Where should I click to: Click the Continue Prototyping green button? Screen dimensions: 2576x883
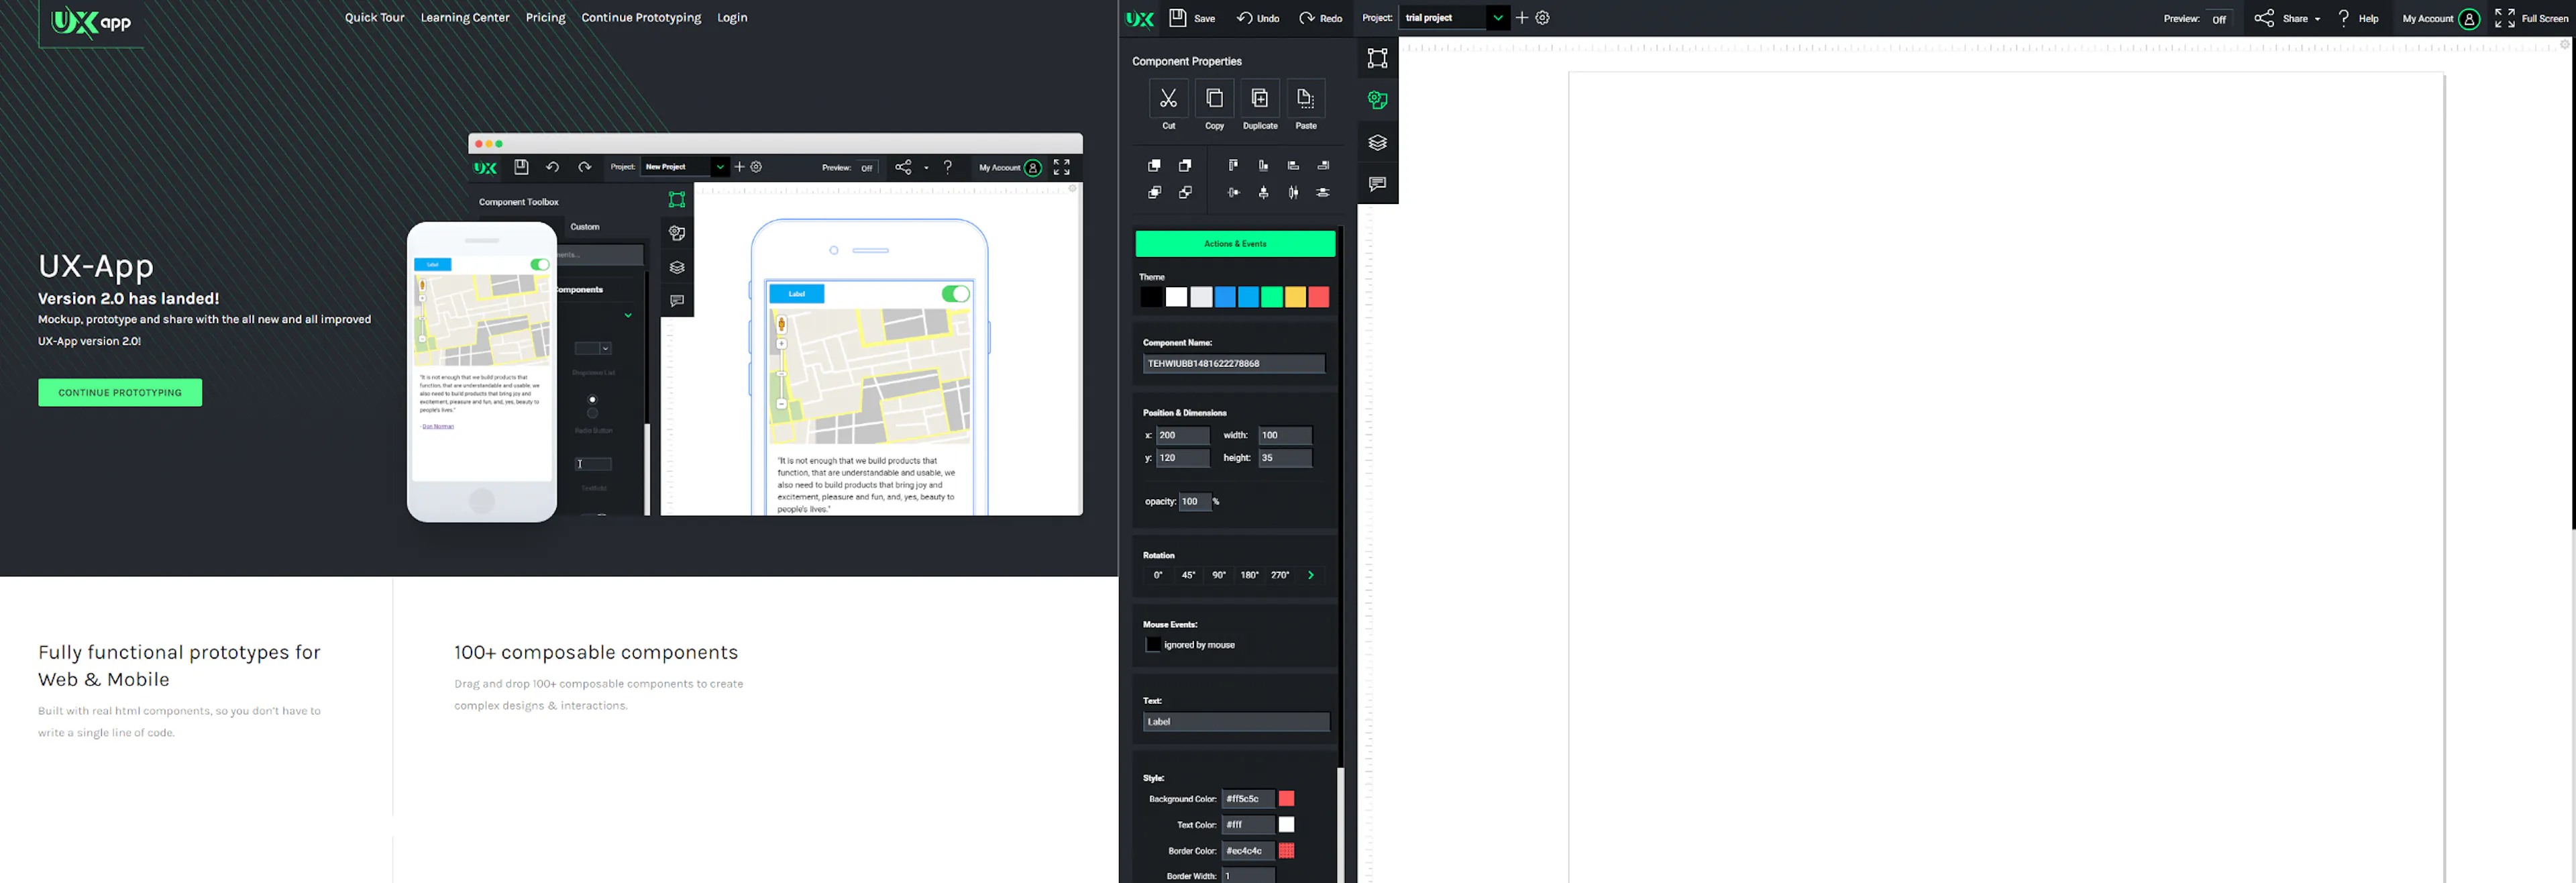[x=120, y=393]
